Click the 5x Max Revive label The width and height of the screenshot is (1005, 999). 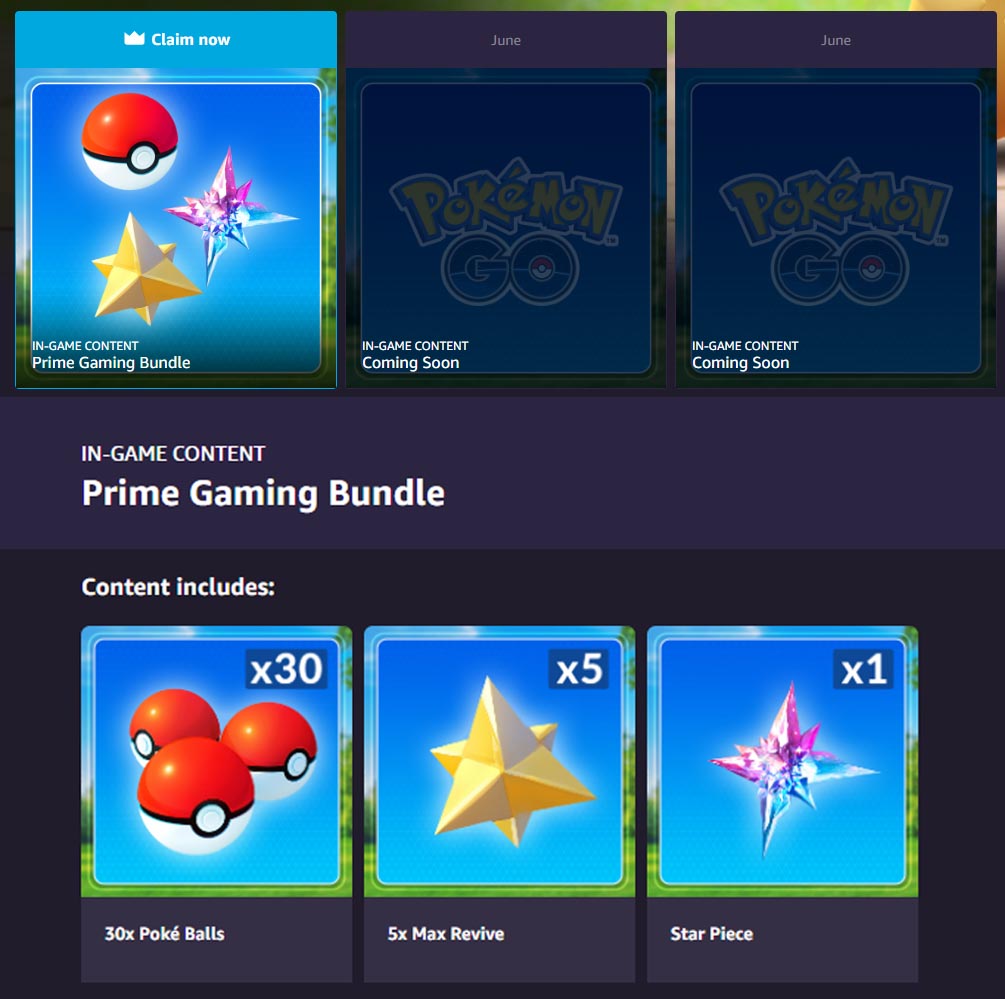point(446,934)
